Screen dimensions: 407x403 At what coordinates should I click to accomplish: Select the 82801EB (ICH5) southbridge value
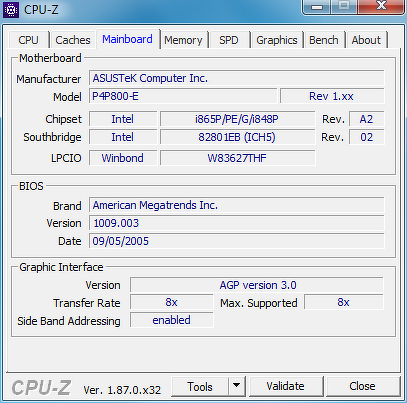pos(237,137)
